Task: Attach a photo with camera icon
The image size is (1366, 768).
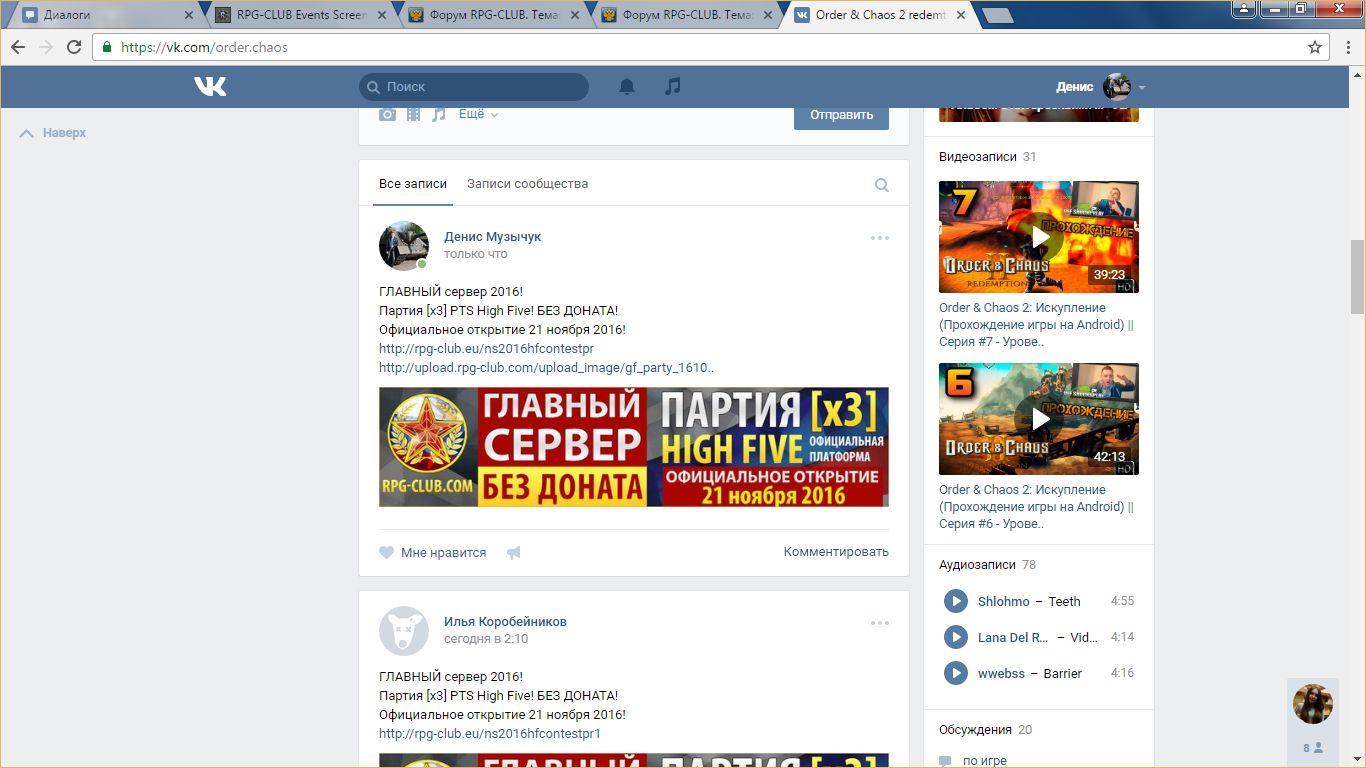Action: pos(387,114)
